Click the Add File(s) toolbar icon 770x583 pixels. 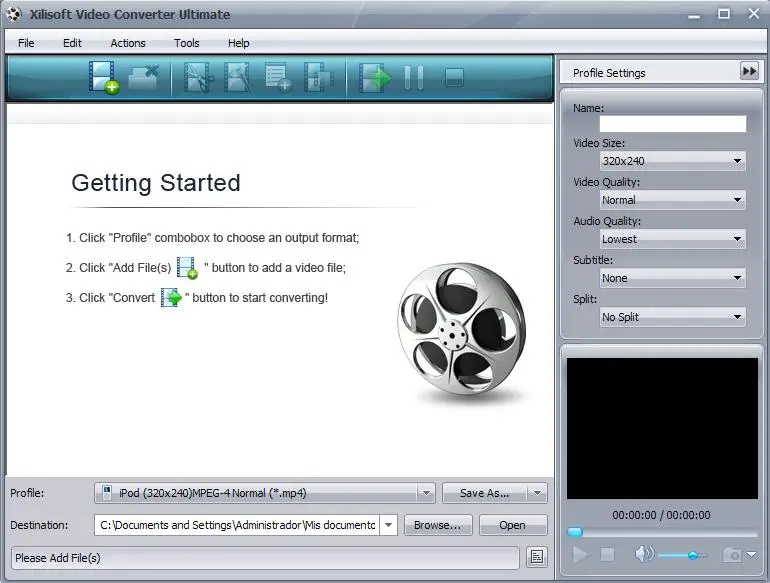104,77
